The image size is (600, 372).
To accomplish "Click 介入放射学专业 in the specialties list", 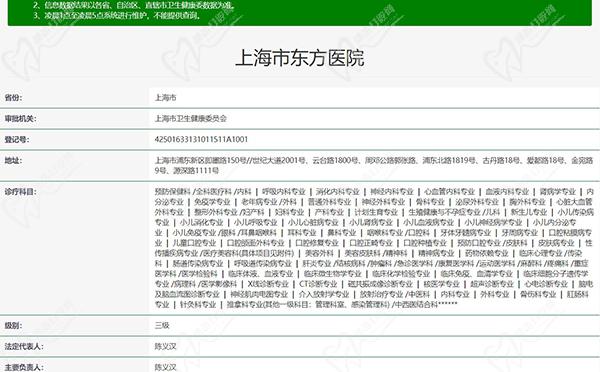I will click(324, 295).
